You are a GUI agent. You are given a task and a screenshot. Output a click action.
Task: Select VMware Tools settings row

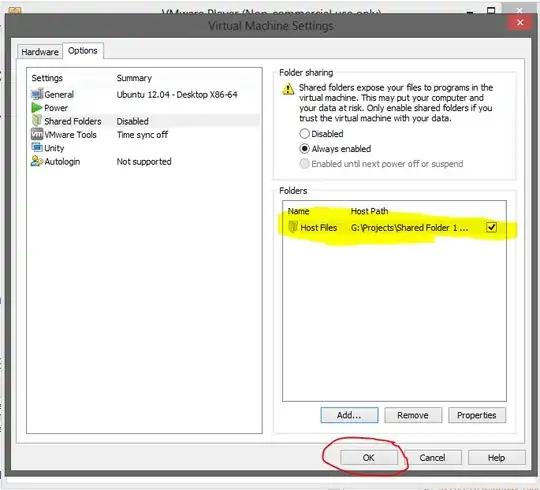point(144,135)
